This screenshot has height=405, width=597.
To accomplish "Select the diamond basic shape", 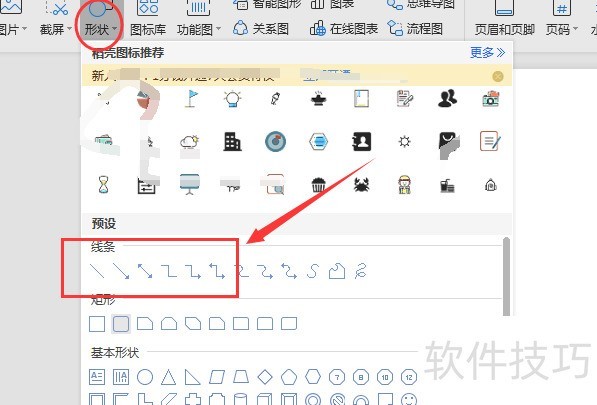I will [x=265, y=377].
